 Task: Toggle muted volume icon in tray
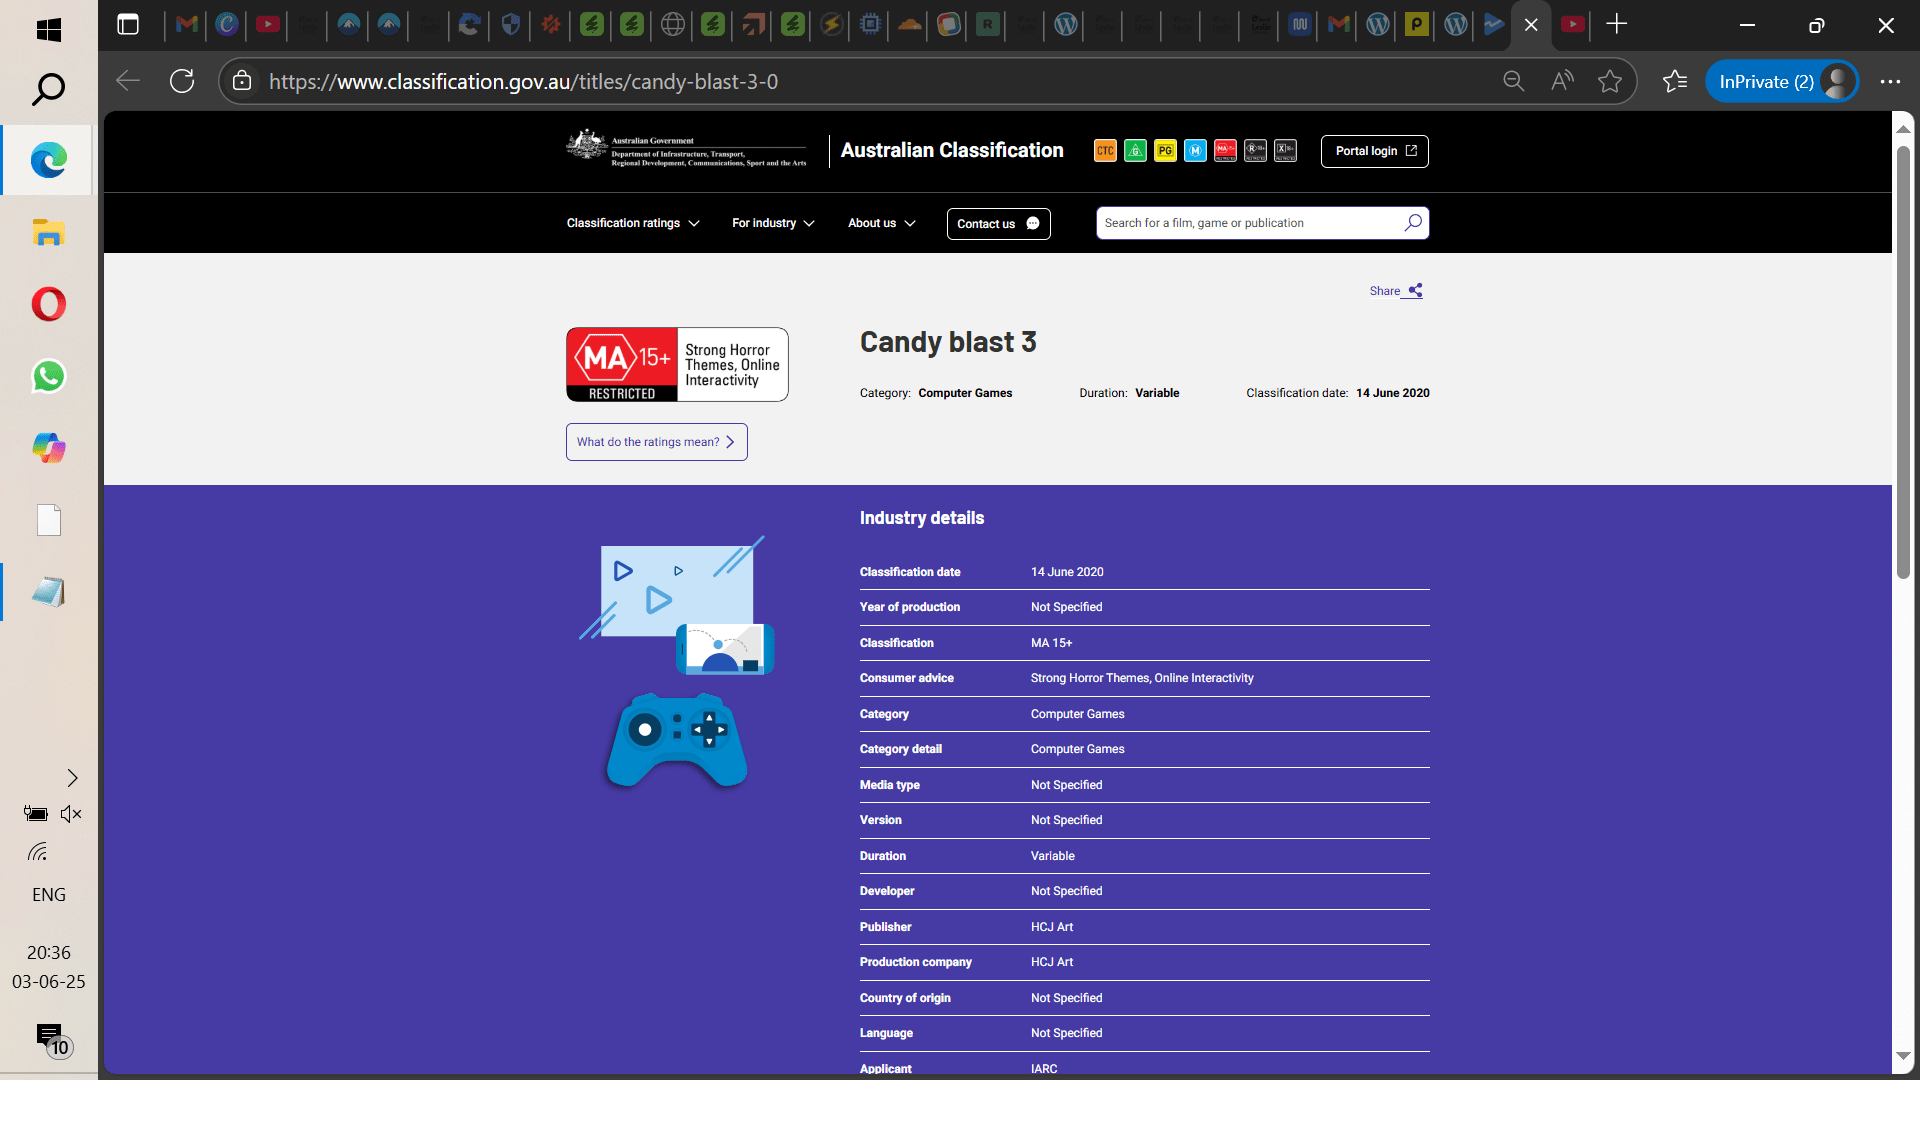tap(71, 814)
